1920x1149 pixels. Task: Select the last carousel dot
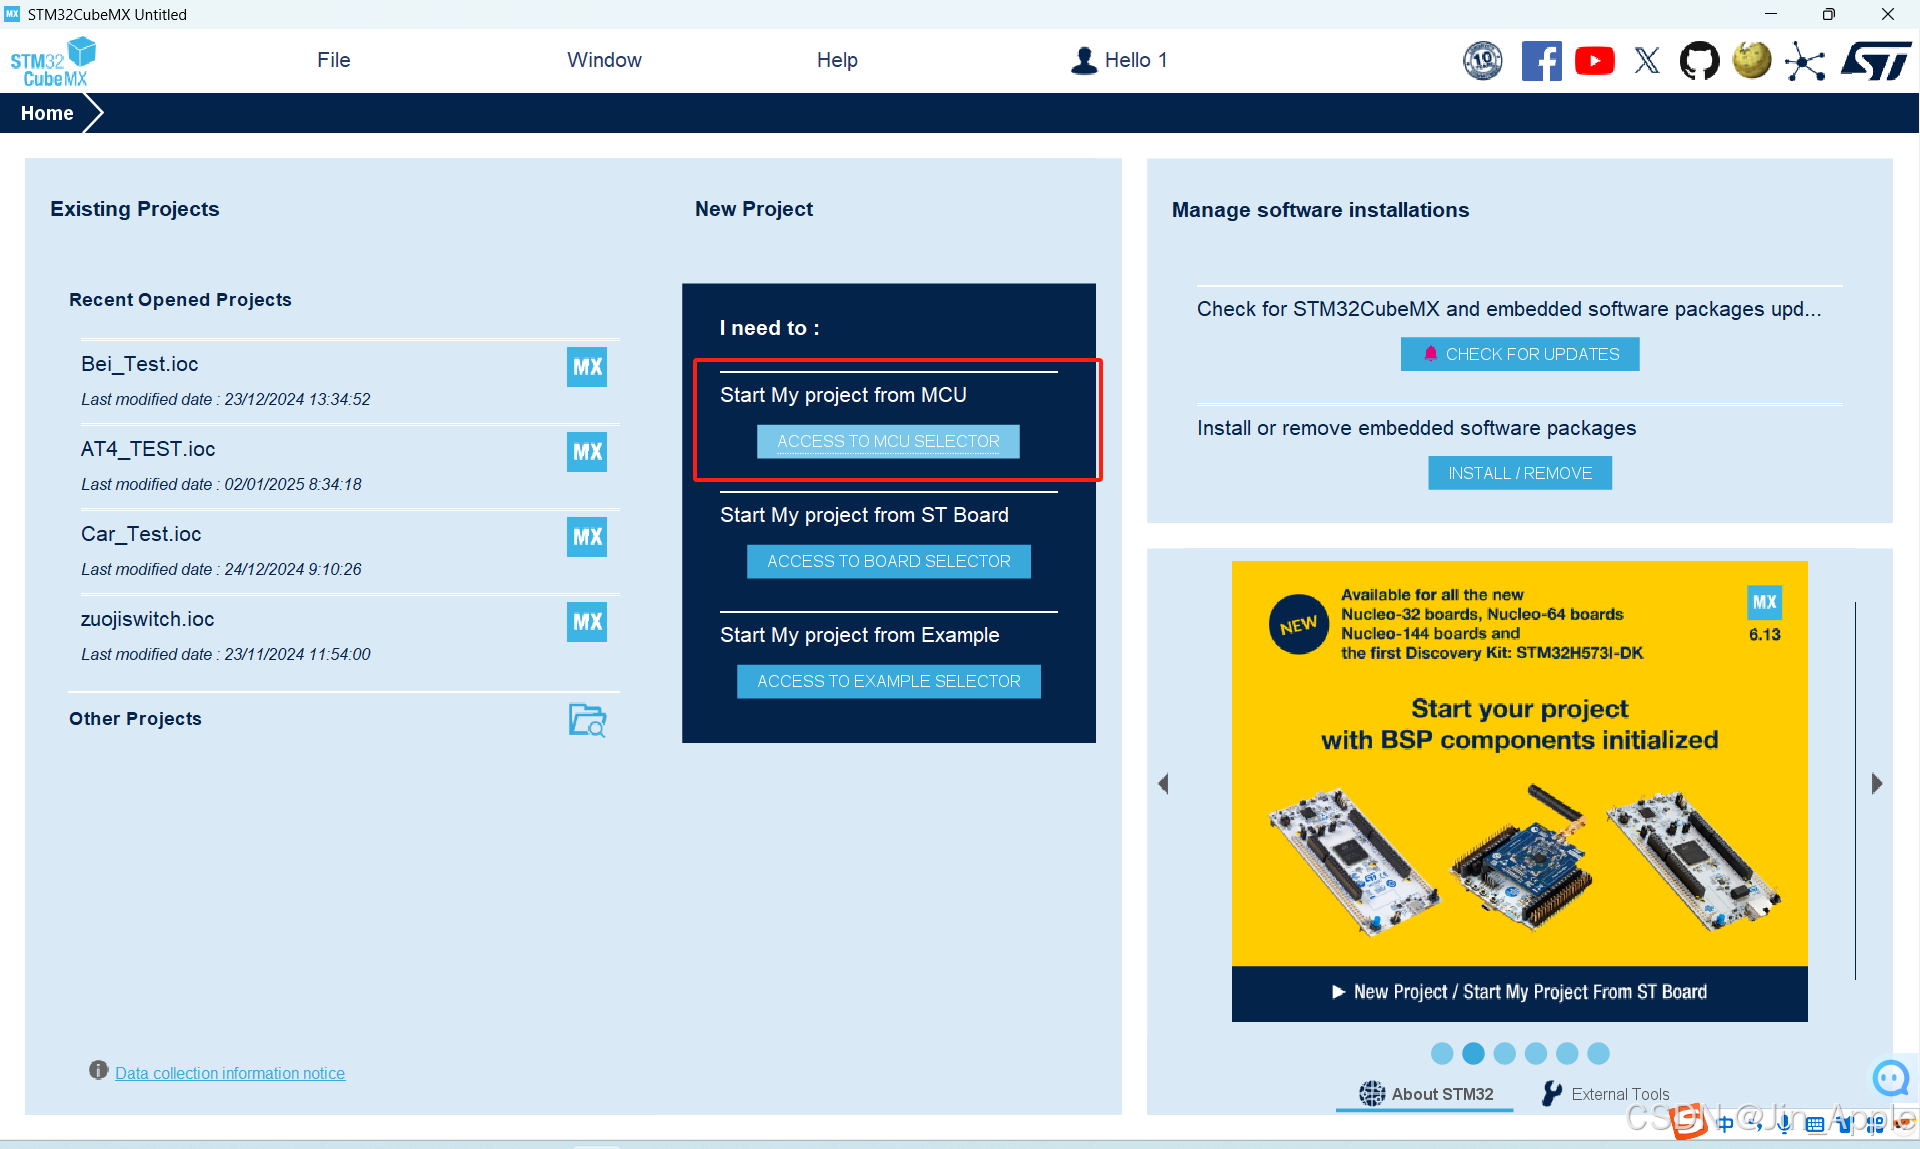1599,1053
